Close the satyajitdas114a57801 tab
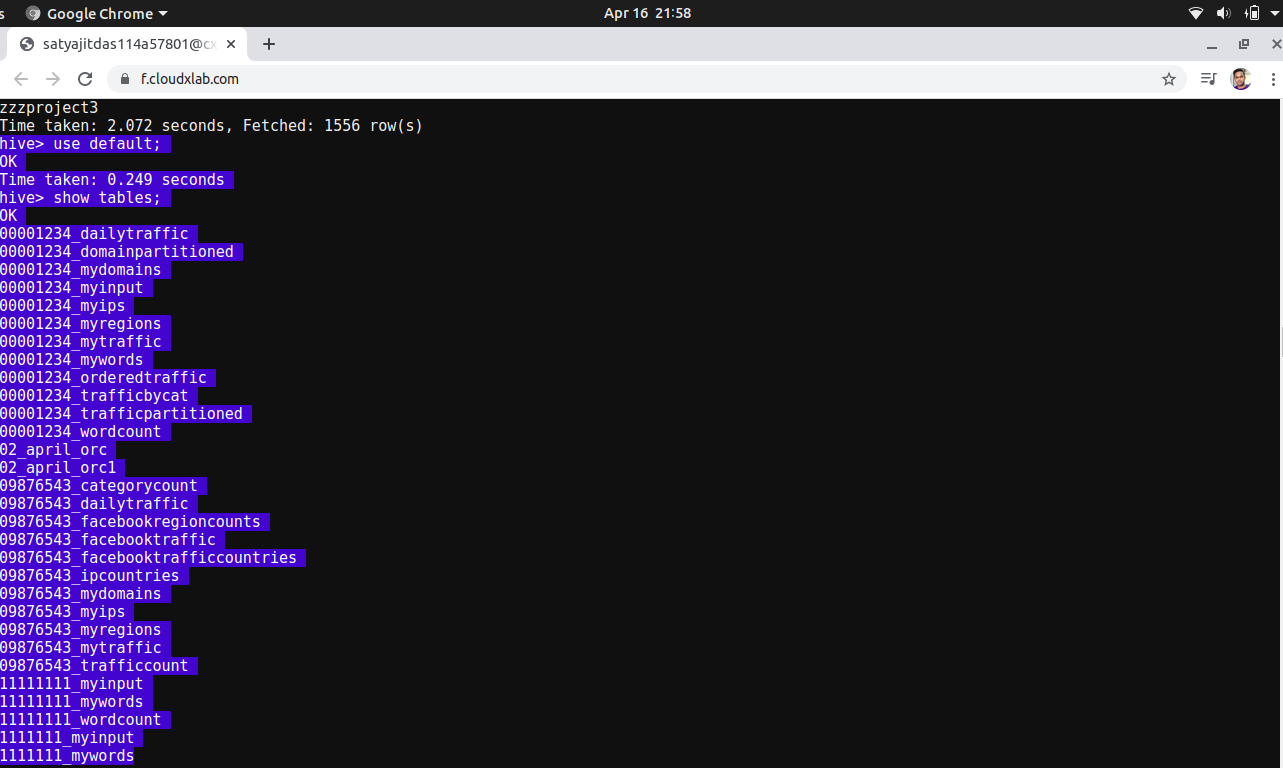This screenshot has width=1283, height=768. (231, 44)
